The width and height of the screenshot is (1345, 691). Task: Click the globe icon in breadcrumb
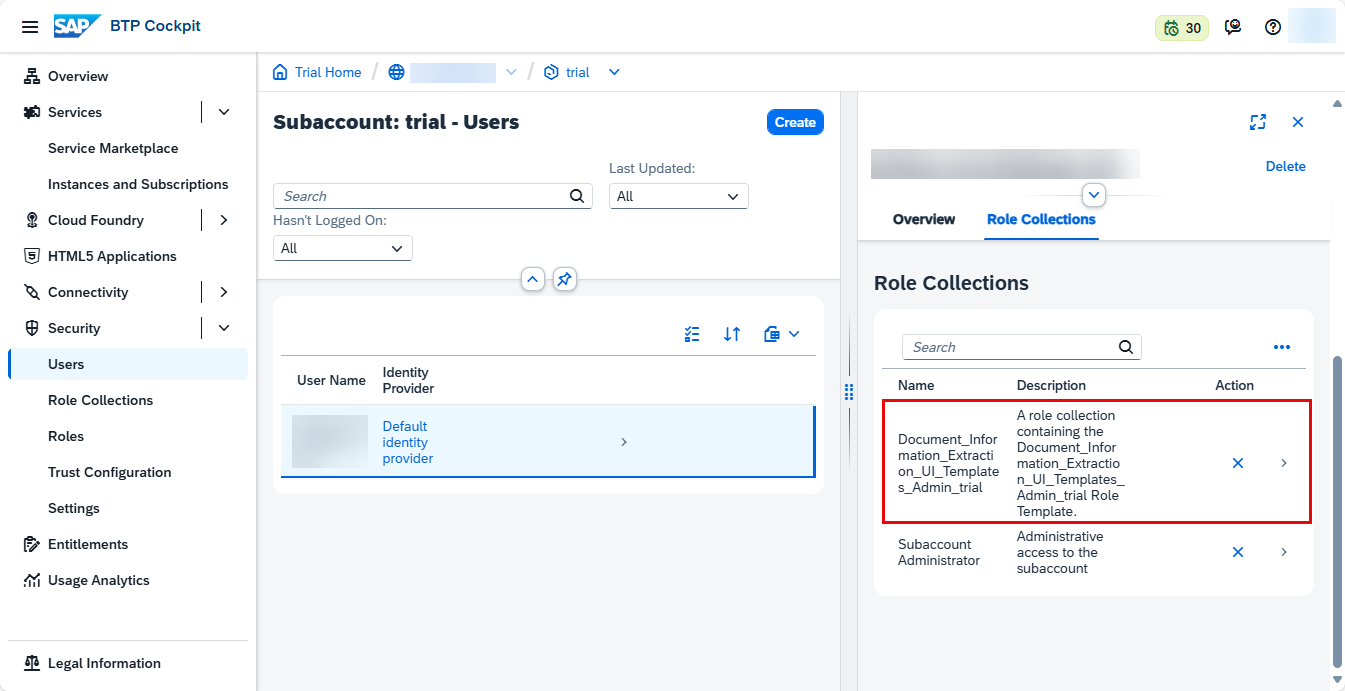tap(396, 72)
